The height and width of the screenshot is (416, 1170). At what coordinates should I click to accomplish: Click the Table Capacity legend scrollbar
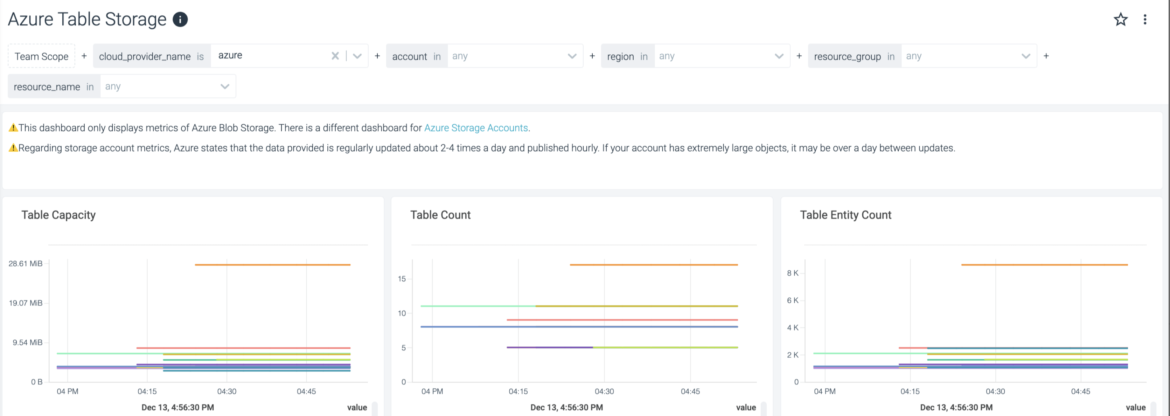coord(375,409)
